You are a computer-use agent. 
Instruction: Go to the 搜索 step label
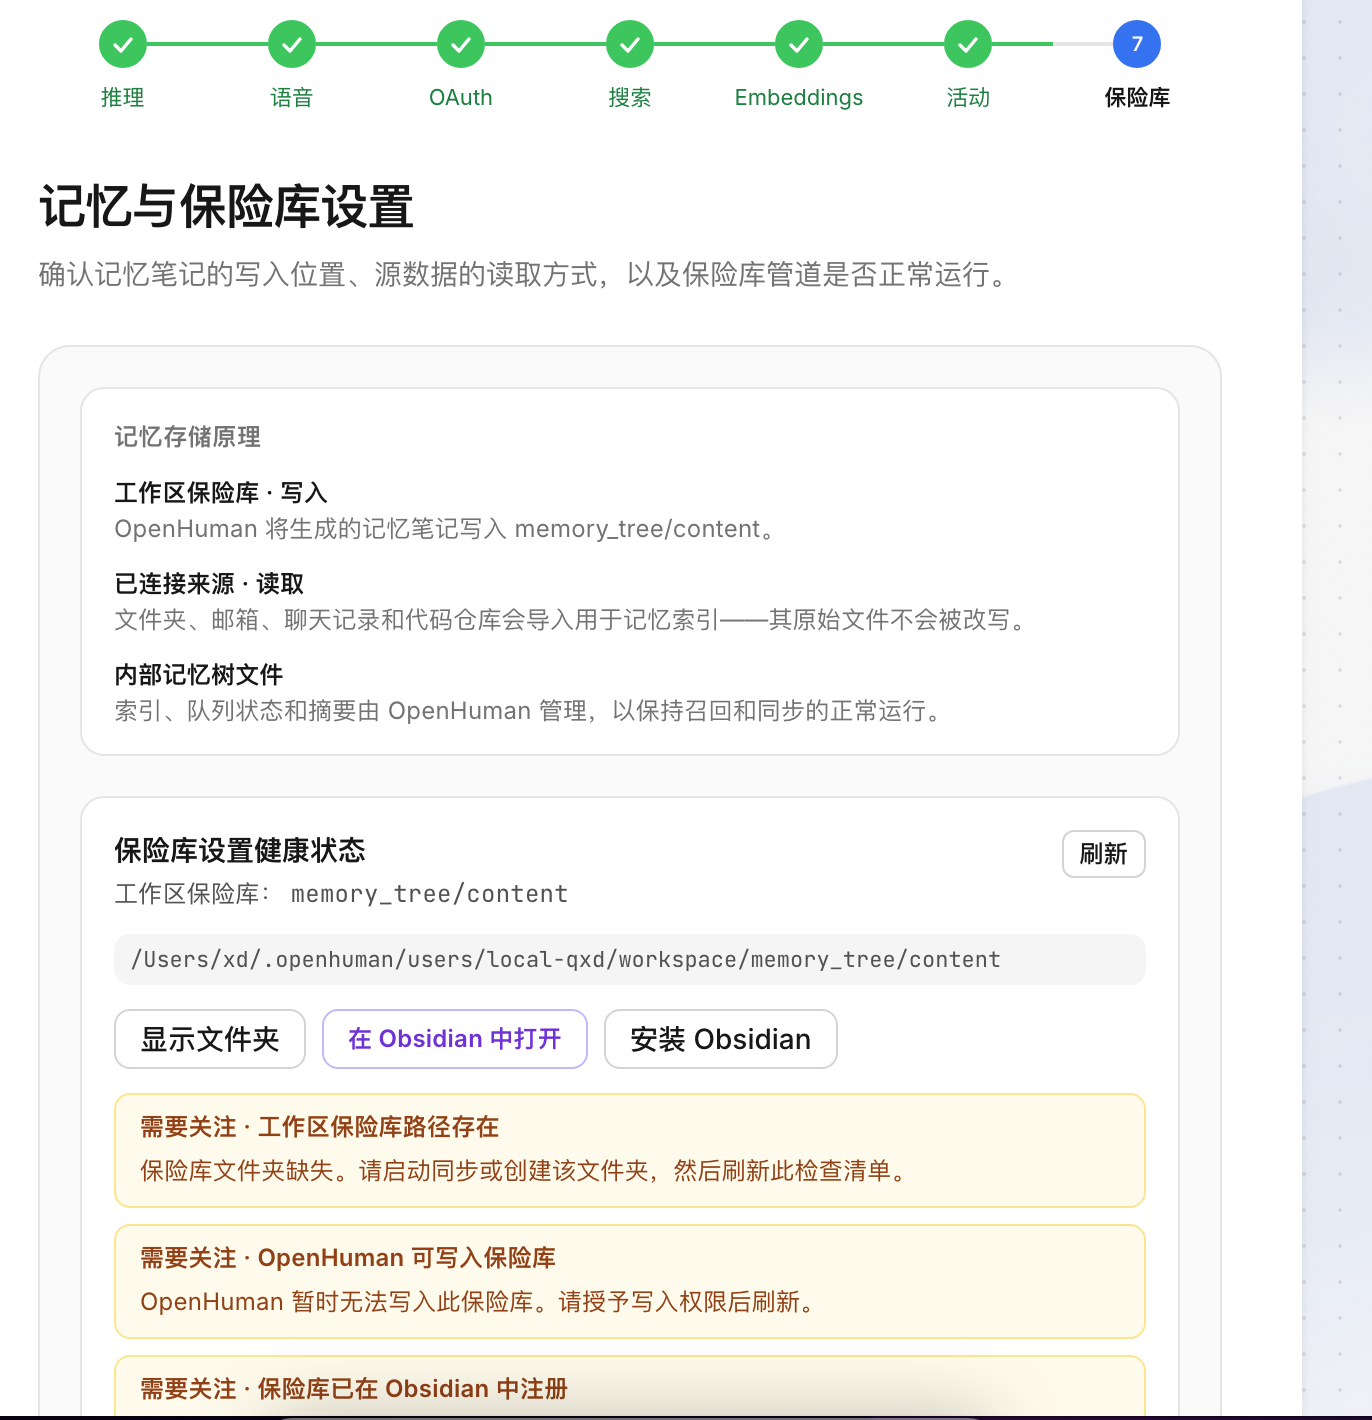[630, 97]
